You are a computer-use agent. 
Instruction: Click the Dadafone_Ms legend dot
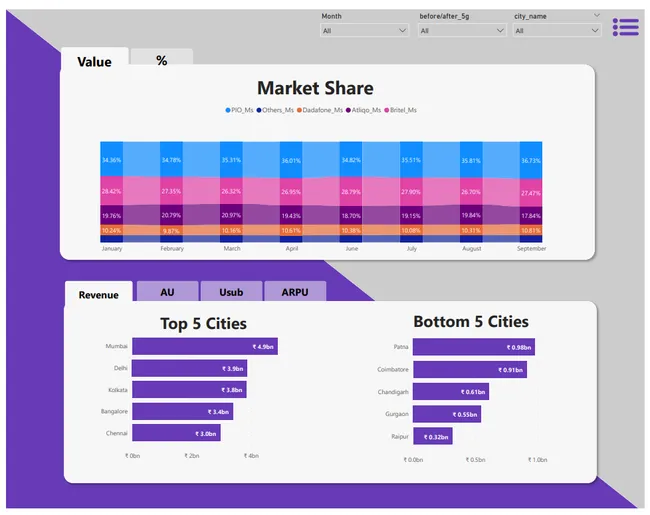coord(299,110)
